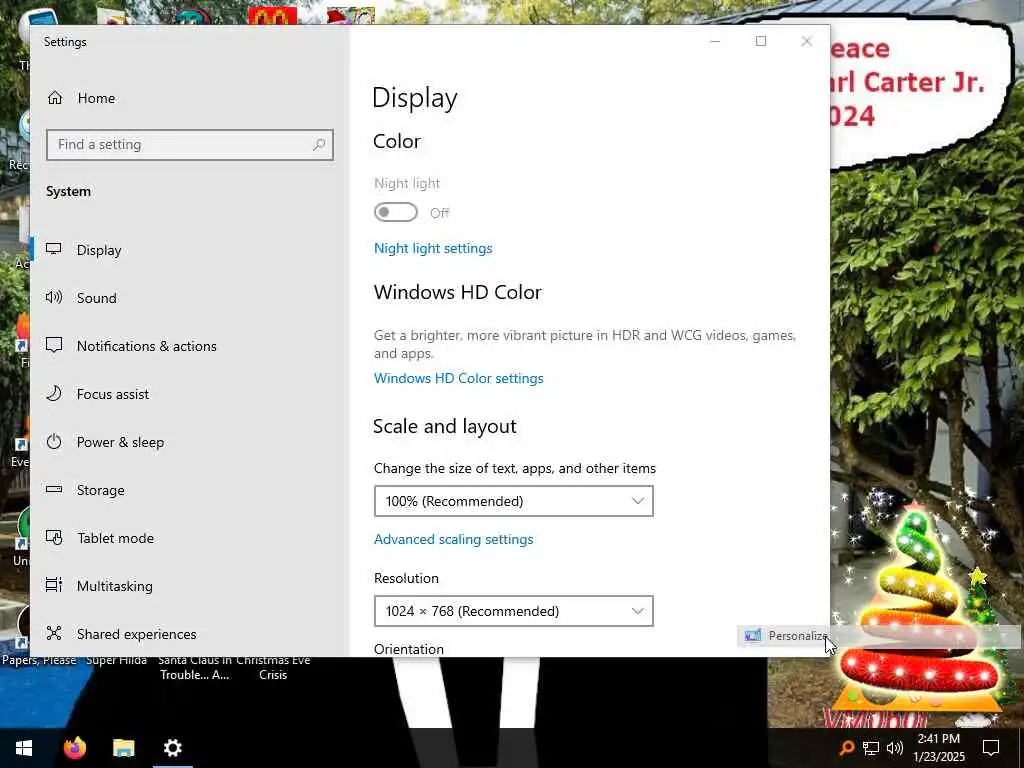Open Night light settings link
Image resolution: width=1024 pixels, height=768 pixels.
tap(433, 248)
